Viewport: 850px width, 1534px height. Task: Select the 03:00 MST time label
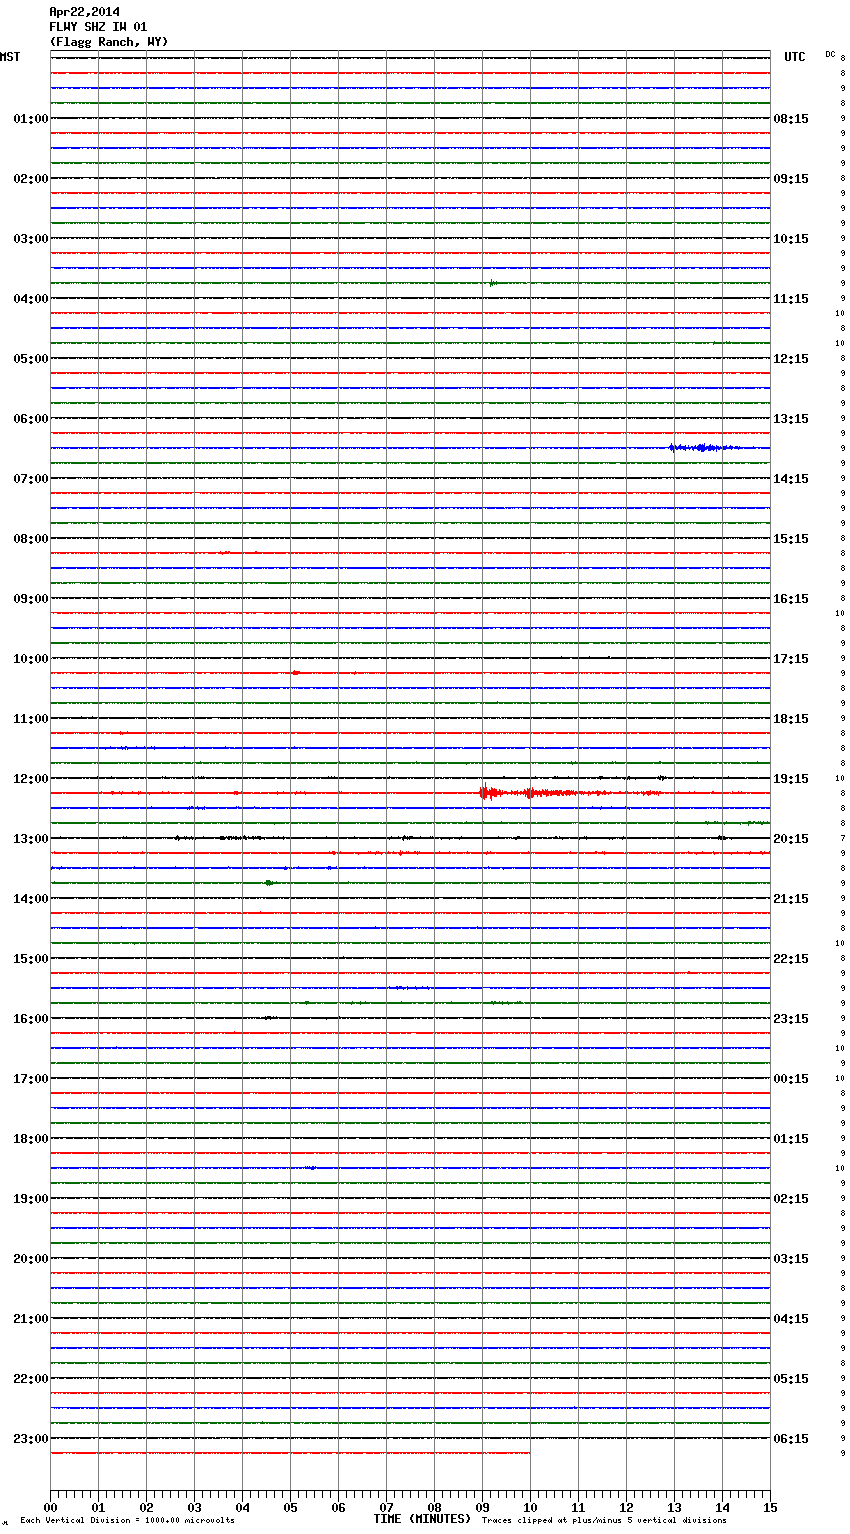(x=31, y=239)
